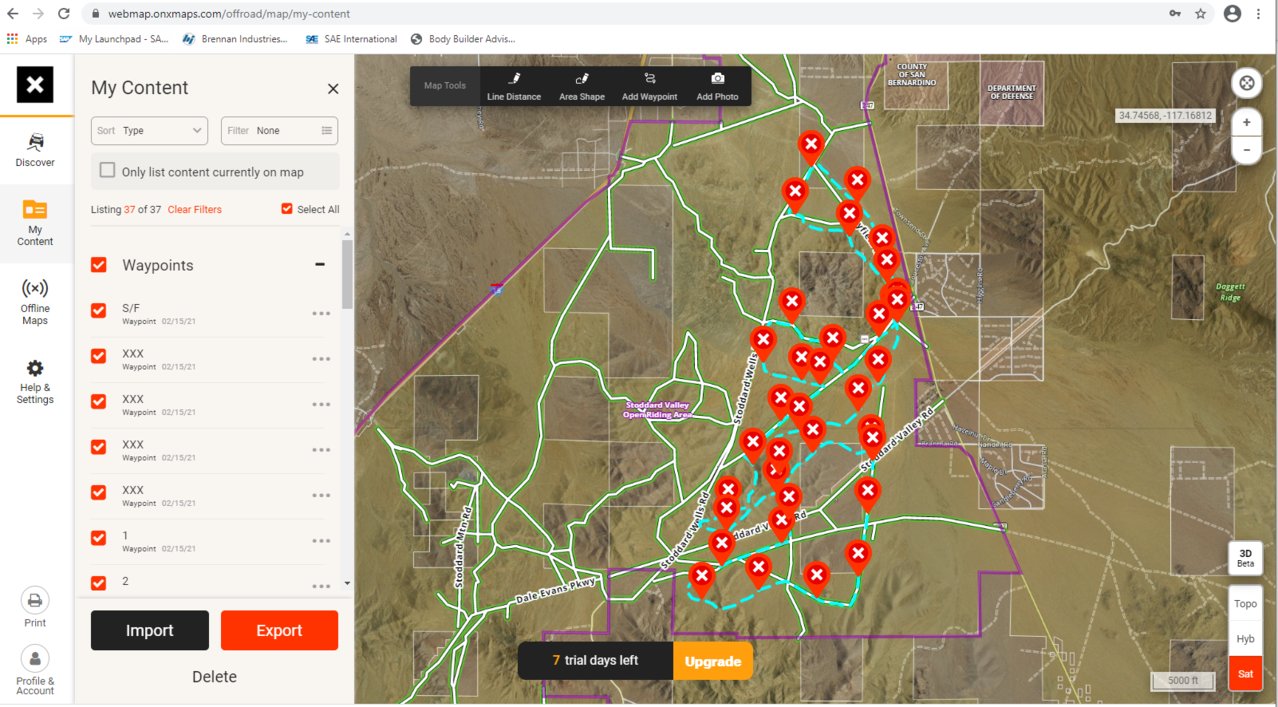Viewport: 1278px width, 707px height.
Task: Click Delete below Import
Action: [214, 677]
